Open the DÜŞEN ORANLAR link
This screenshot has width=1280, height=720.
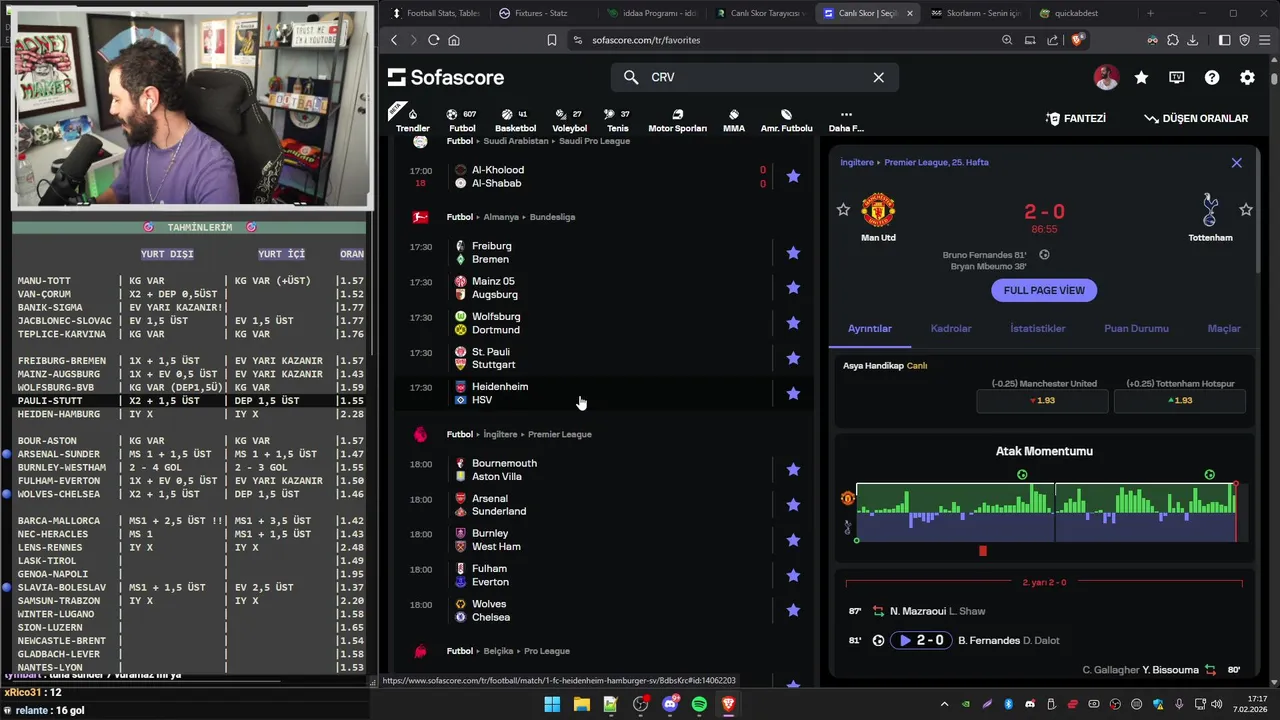1196,118
